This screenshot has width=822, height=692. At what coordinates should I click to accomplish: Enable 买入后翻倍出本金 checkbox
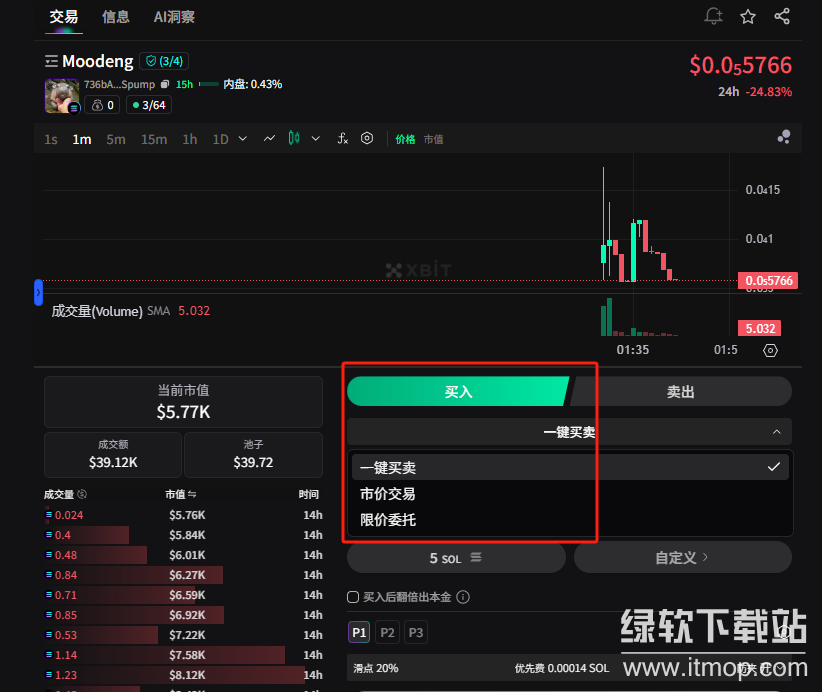(353, 597)
